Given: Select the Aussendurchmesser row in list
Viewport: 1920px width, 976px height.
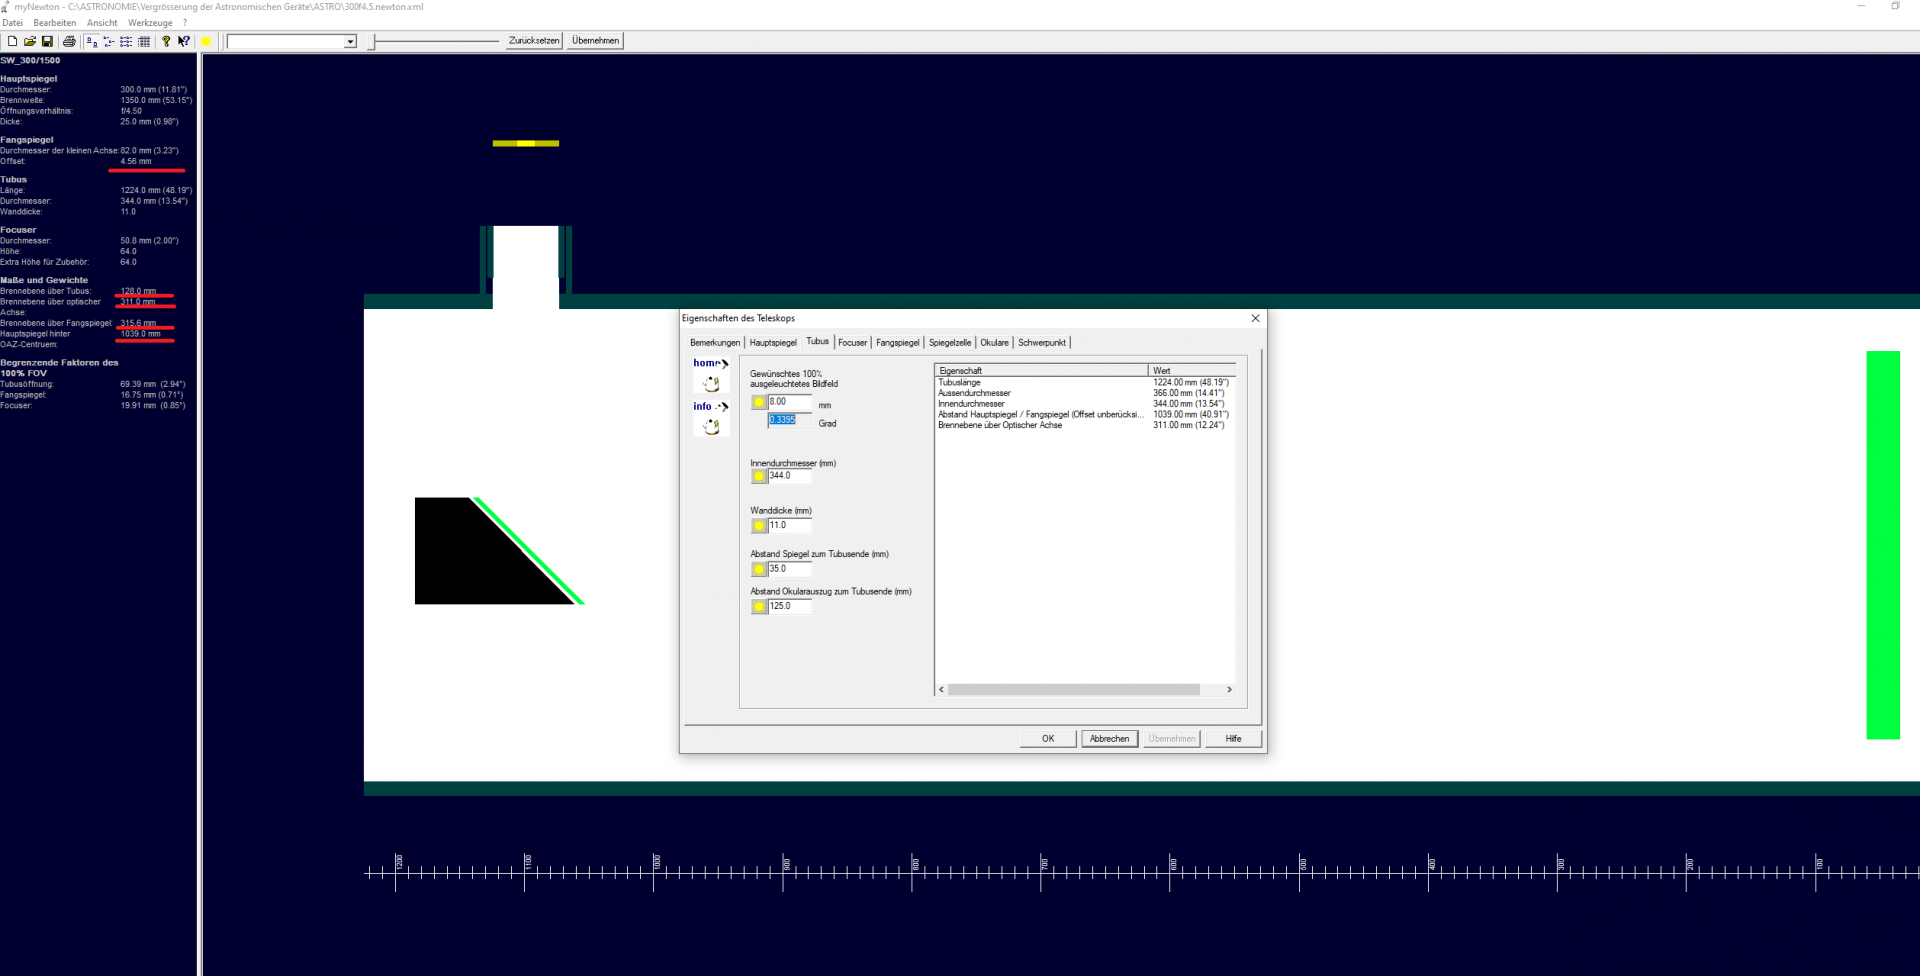Looking at the screenshot, I should tap(1085, 393).
